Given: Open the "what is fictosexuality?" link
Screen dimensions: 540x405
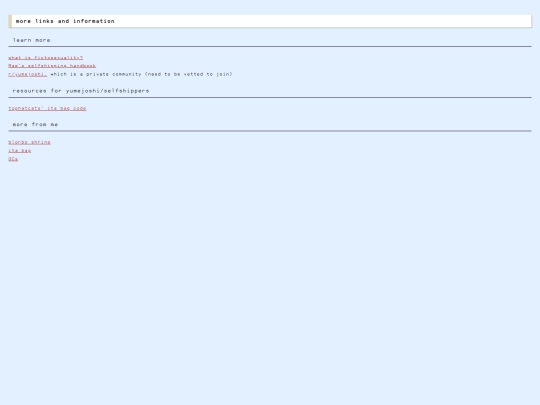Looking at the screenshot, I should pos(45,58).
